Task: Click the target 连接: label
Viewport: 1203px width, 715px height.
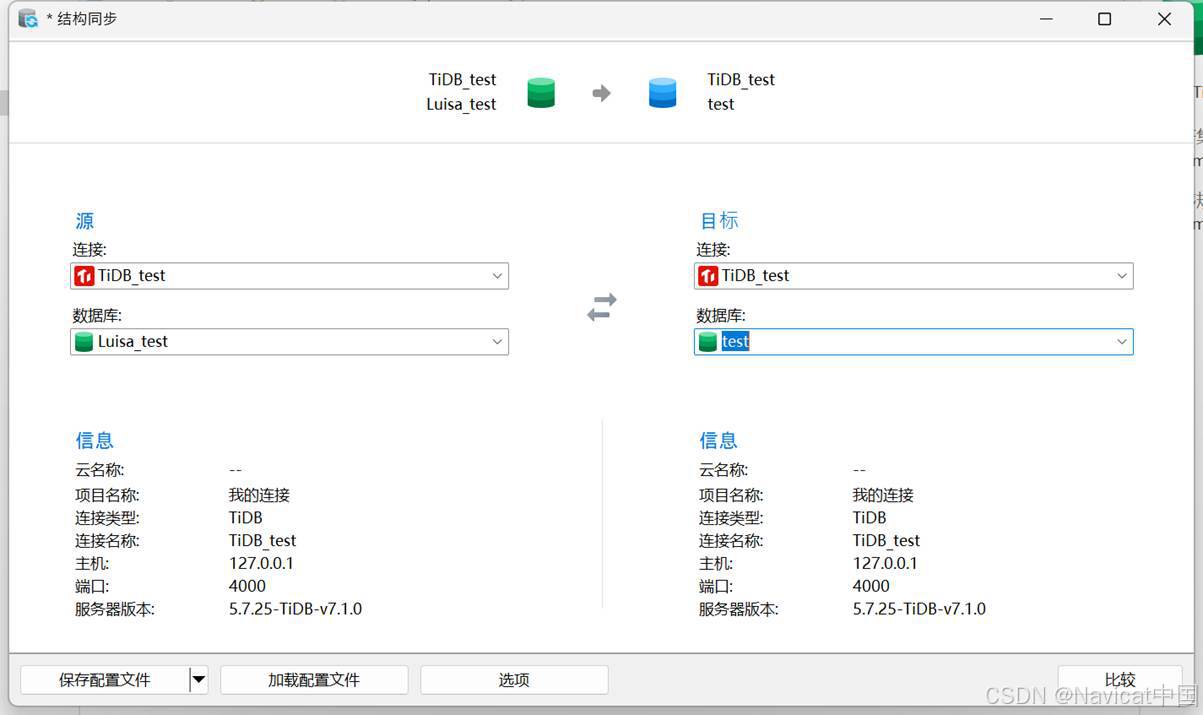Action: [713, 250]
